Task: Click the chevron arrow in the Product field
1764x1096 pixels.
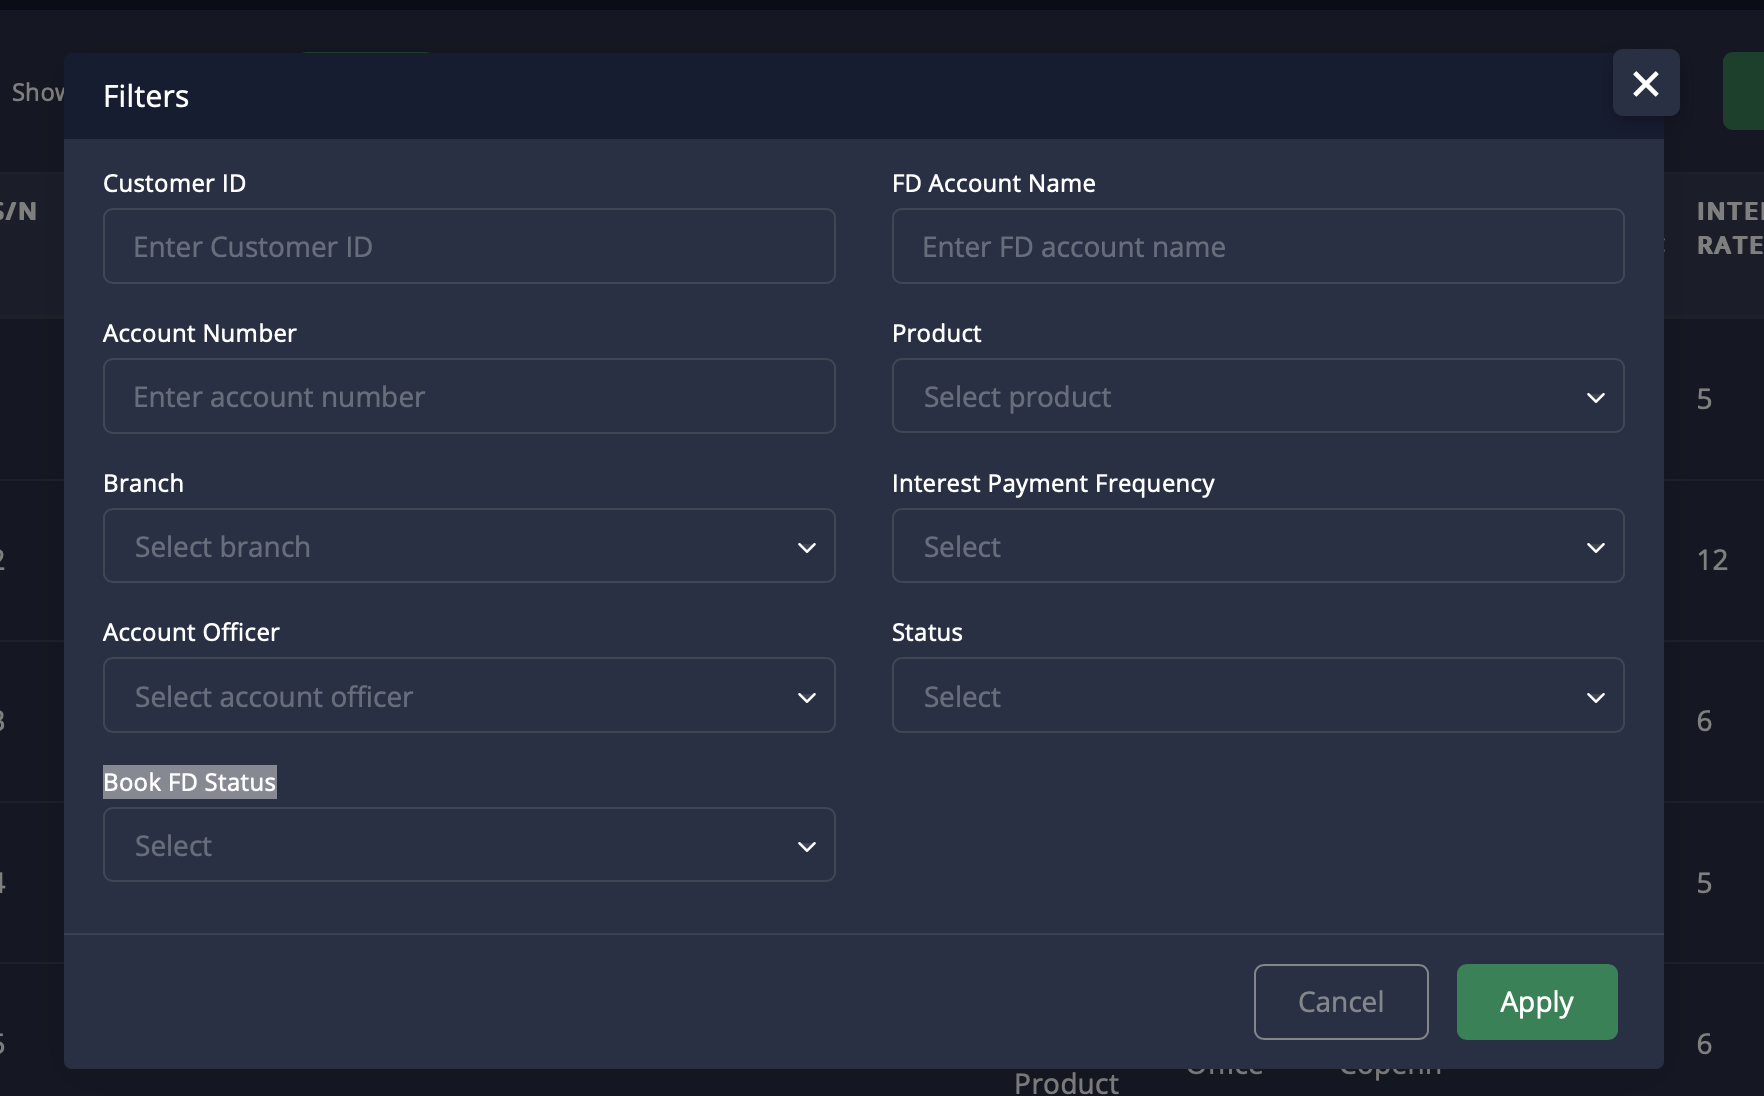Action: [x=1595, y=397]
